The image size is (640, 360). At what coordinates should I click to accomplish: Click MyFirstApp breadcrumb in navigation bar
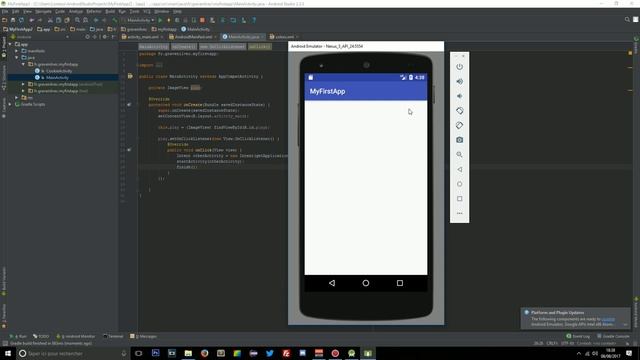pyautogui.click(x=18, y=29)
